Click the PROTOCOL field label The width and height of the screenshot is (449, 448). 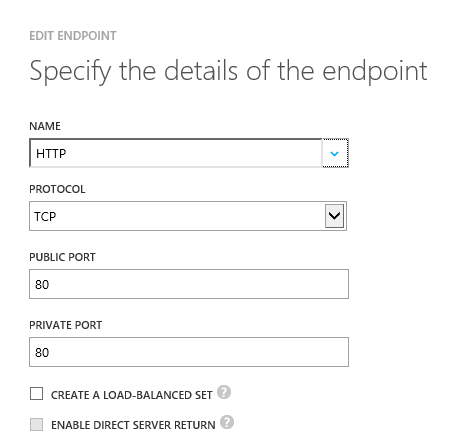coord(57,189)
